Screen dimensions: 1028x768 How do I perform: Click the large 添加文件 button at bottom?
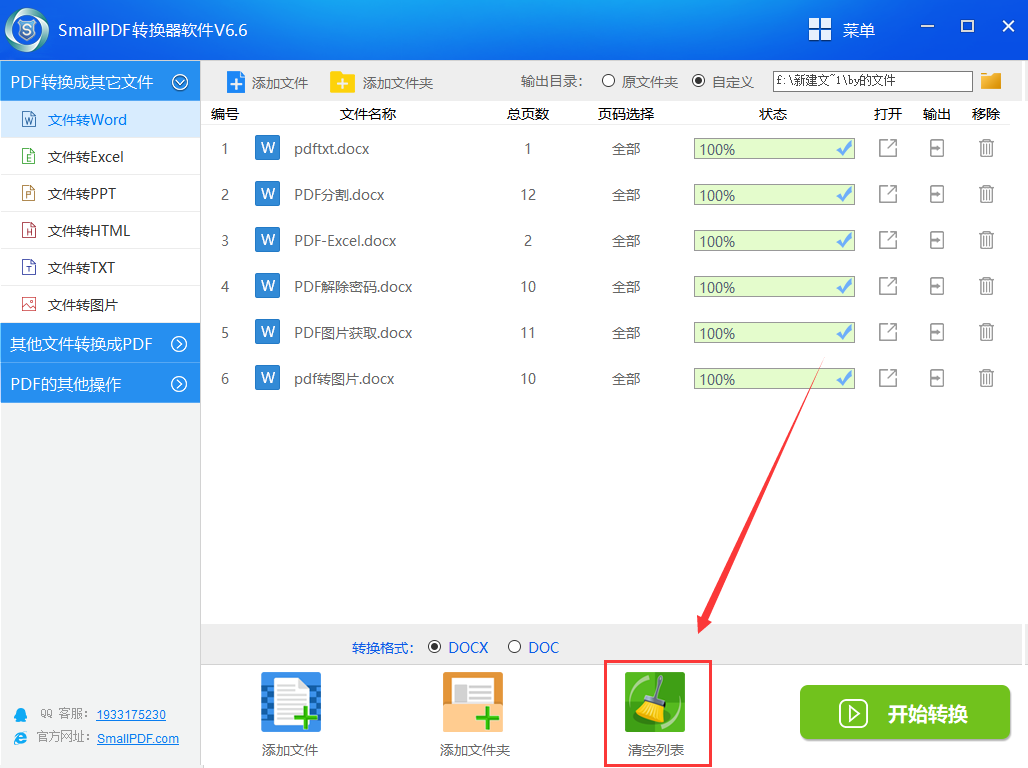[290, 714]
